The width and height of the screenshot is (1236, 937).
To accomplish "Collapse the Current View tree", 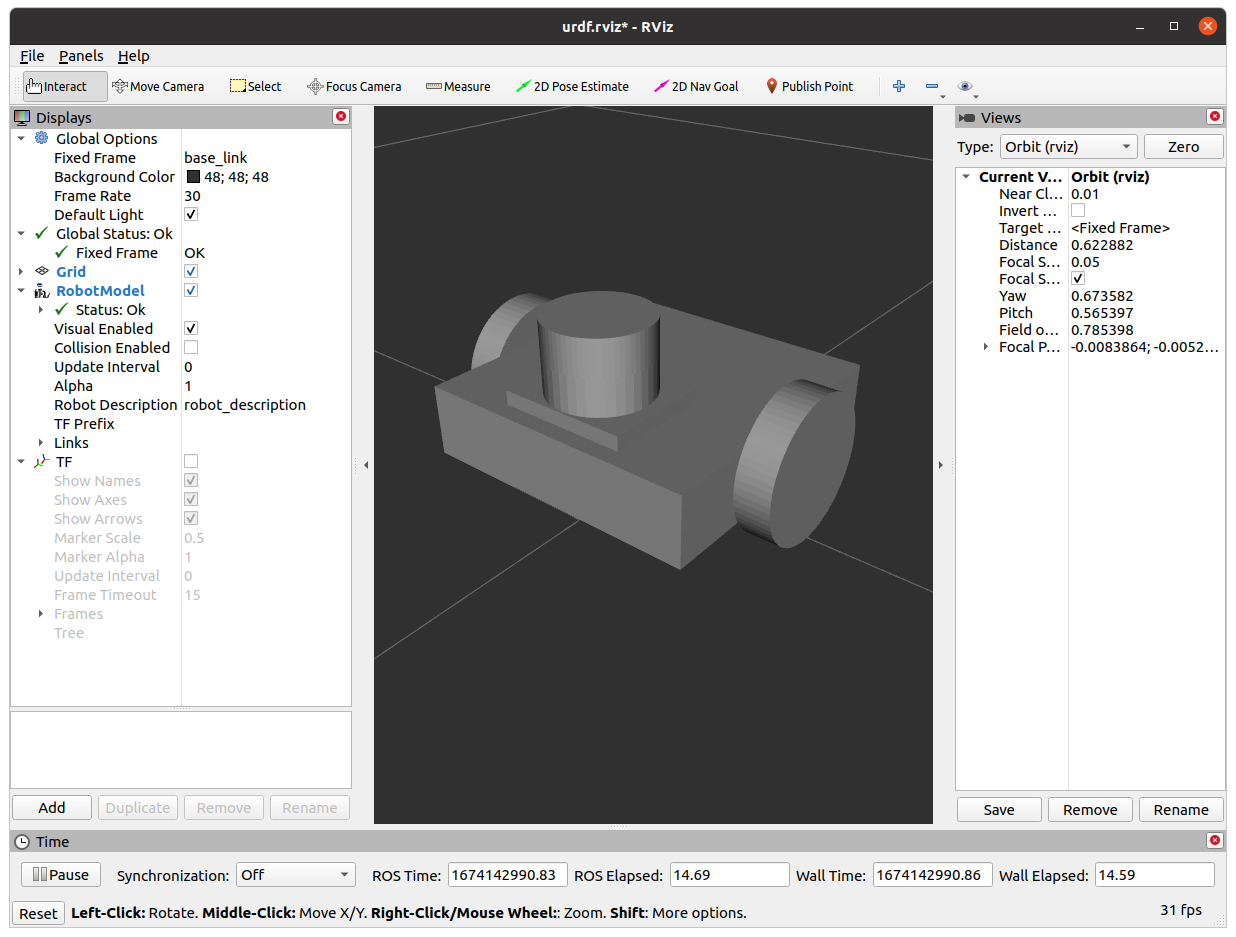I will coord(966,177).
